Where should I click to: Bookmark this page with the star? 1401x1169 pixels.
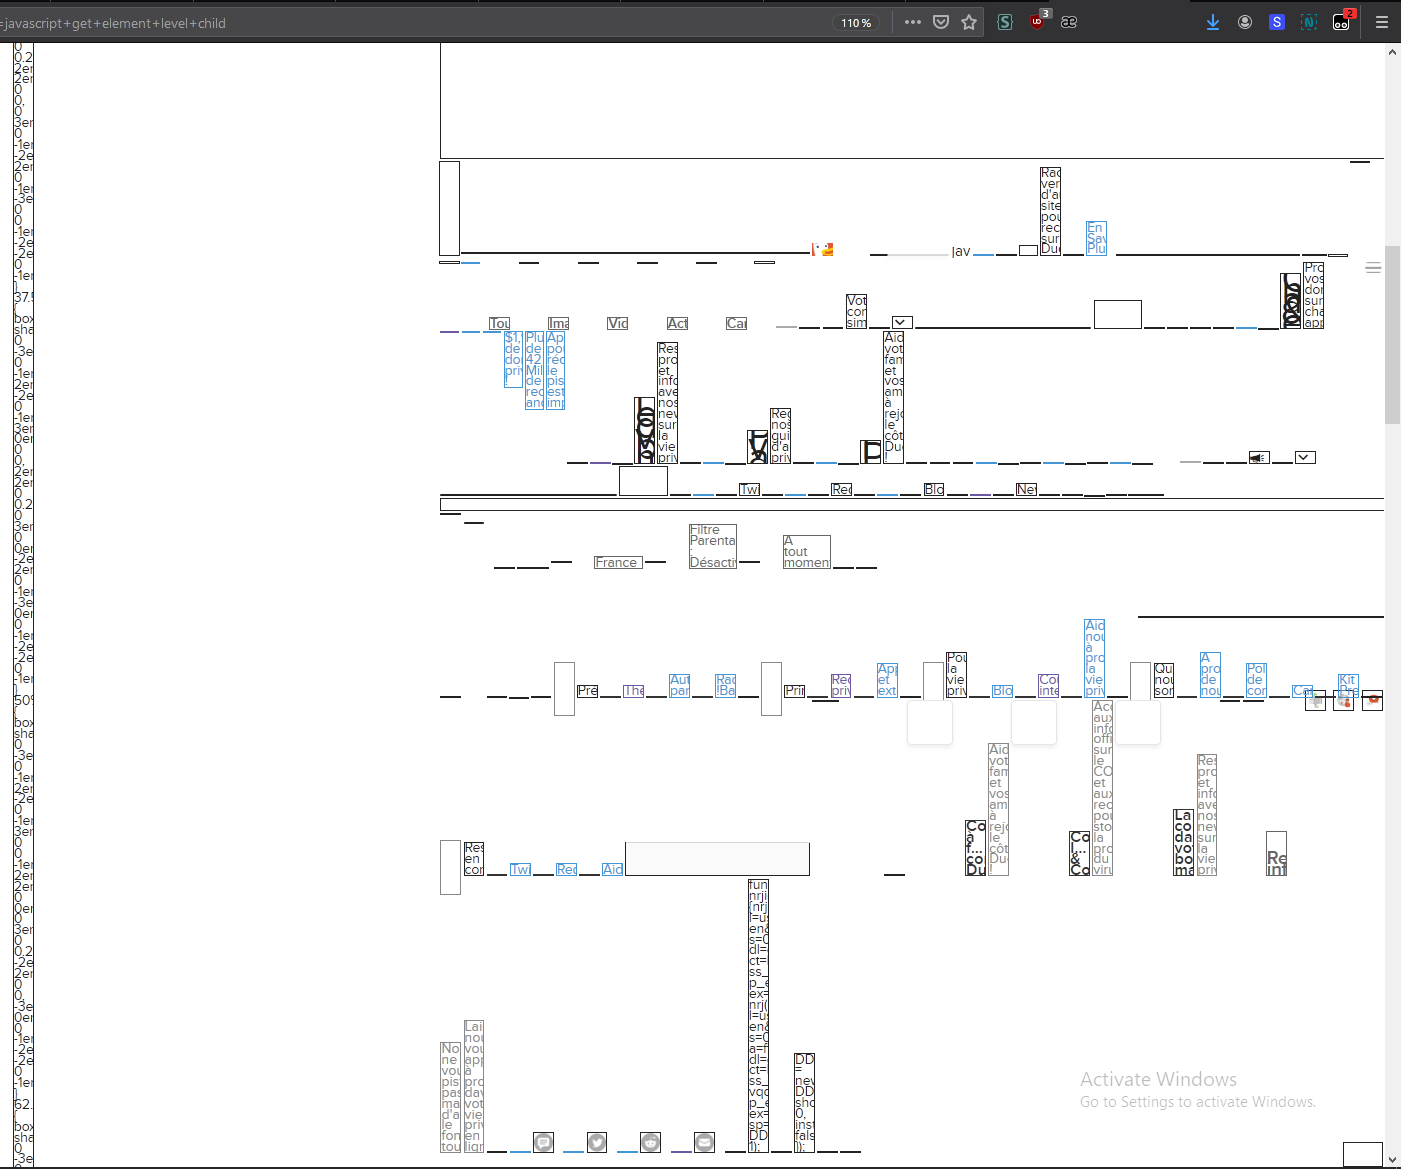click(x=969, y=22)
